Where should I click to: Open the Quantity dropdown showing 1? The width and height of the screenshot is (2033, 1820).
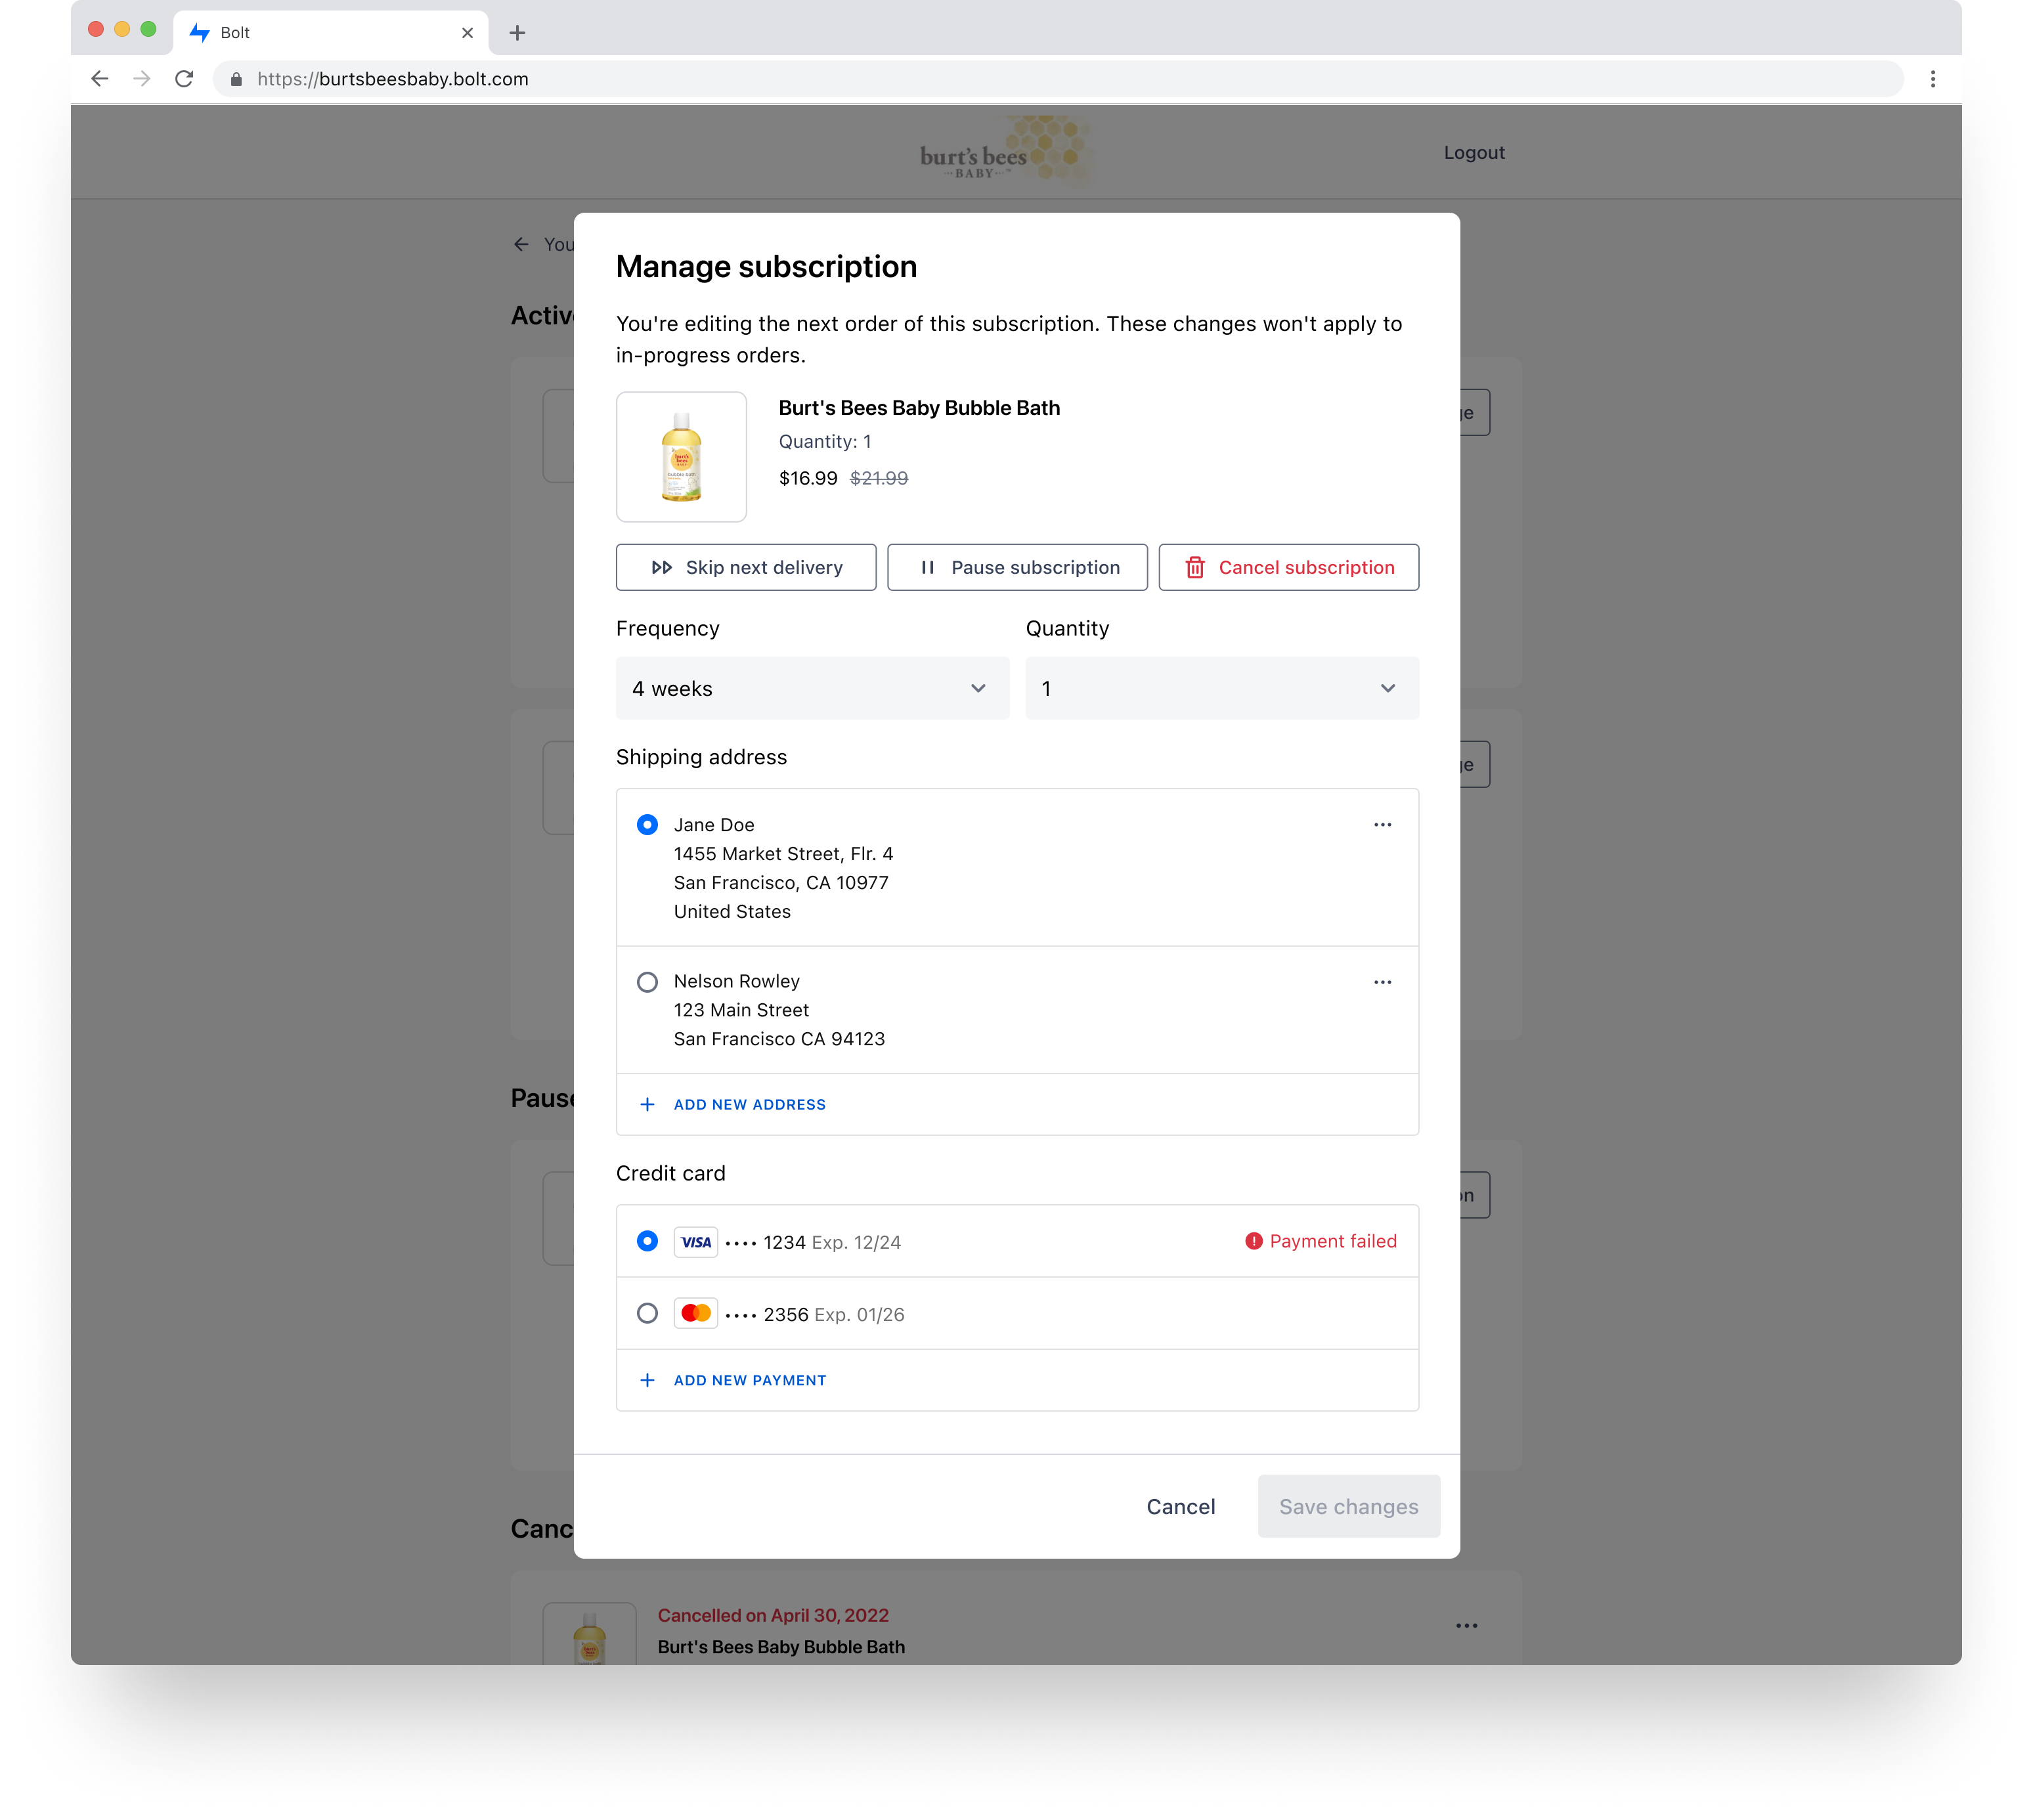(1222, 688)
